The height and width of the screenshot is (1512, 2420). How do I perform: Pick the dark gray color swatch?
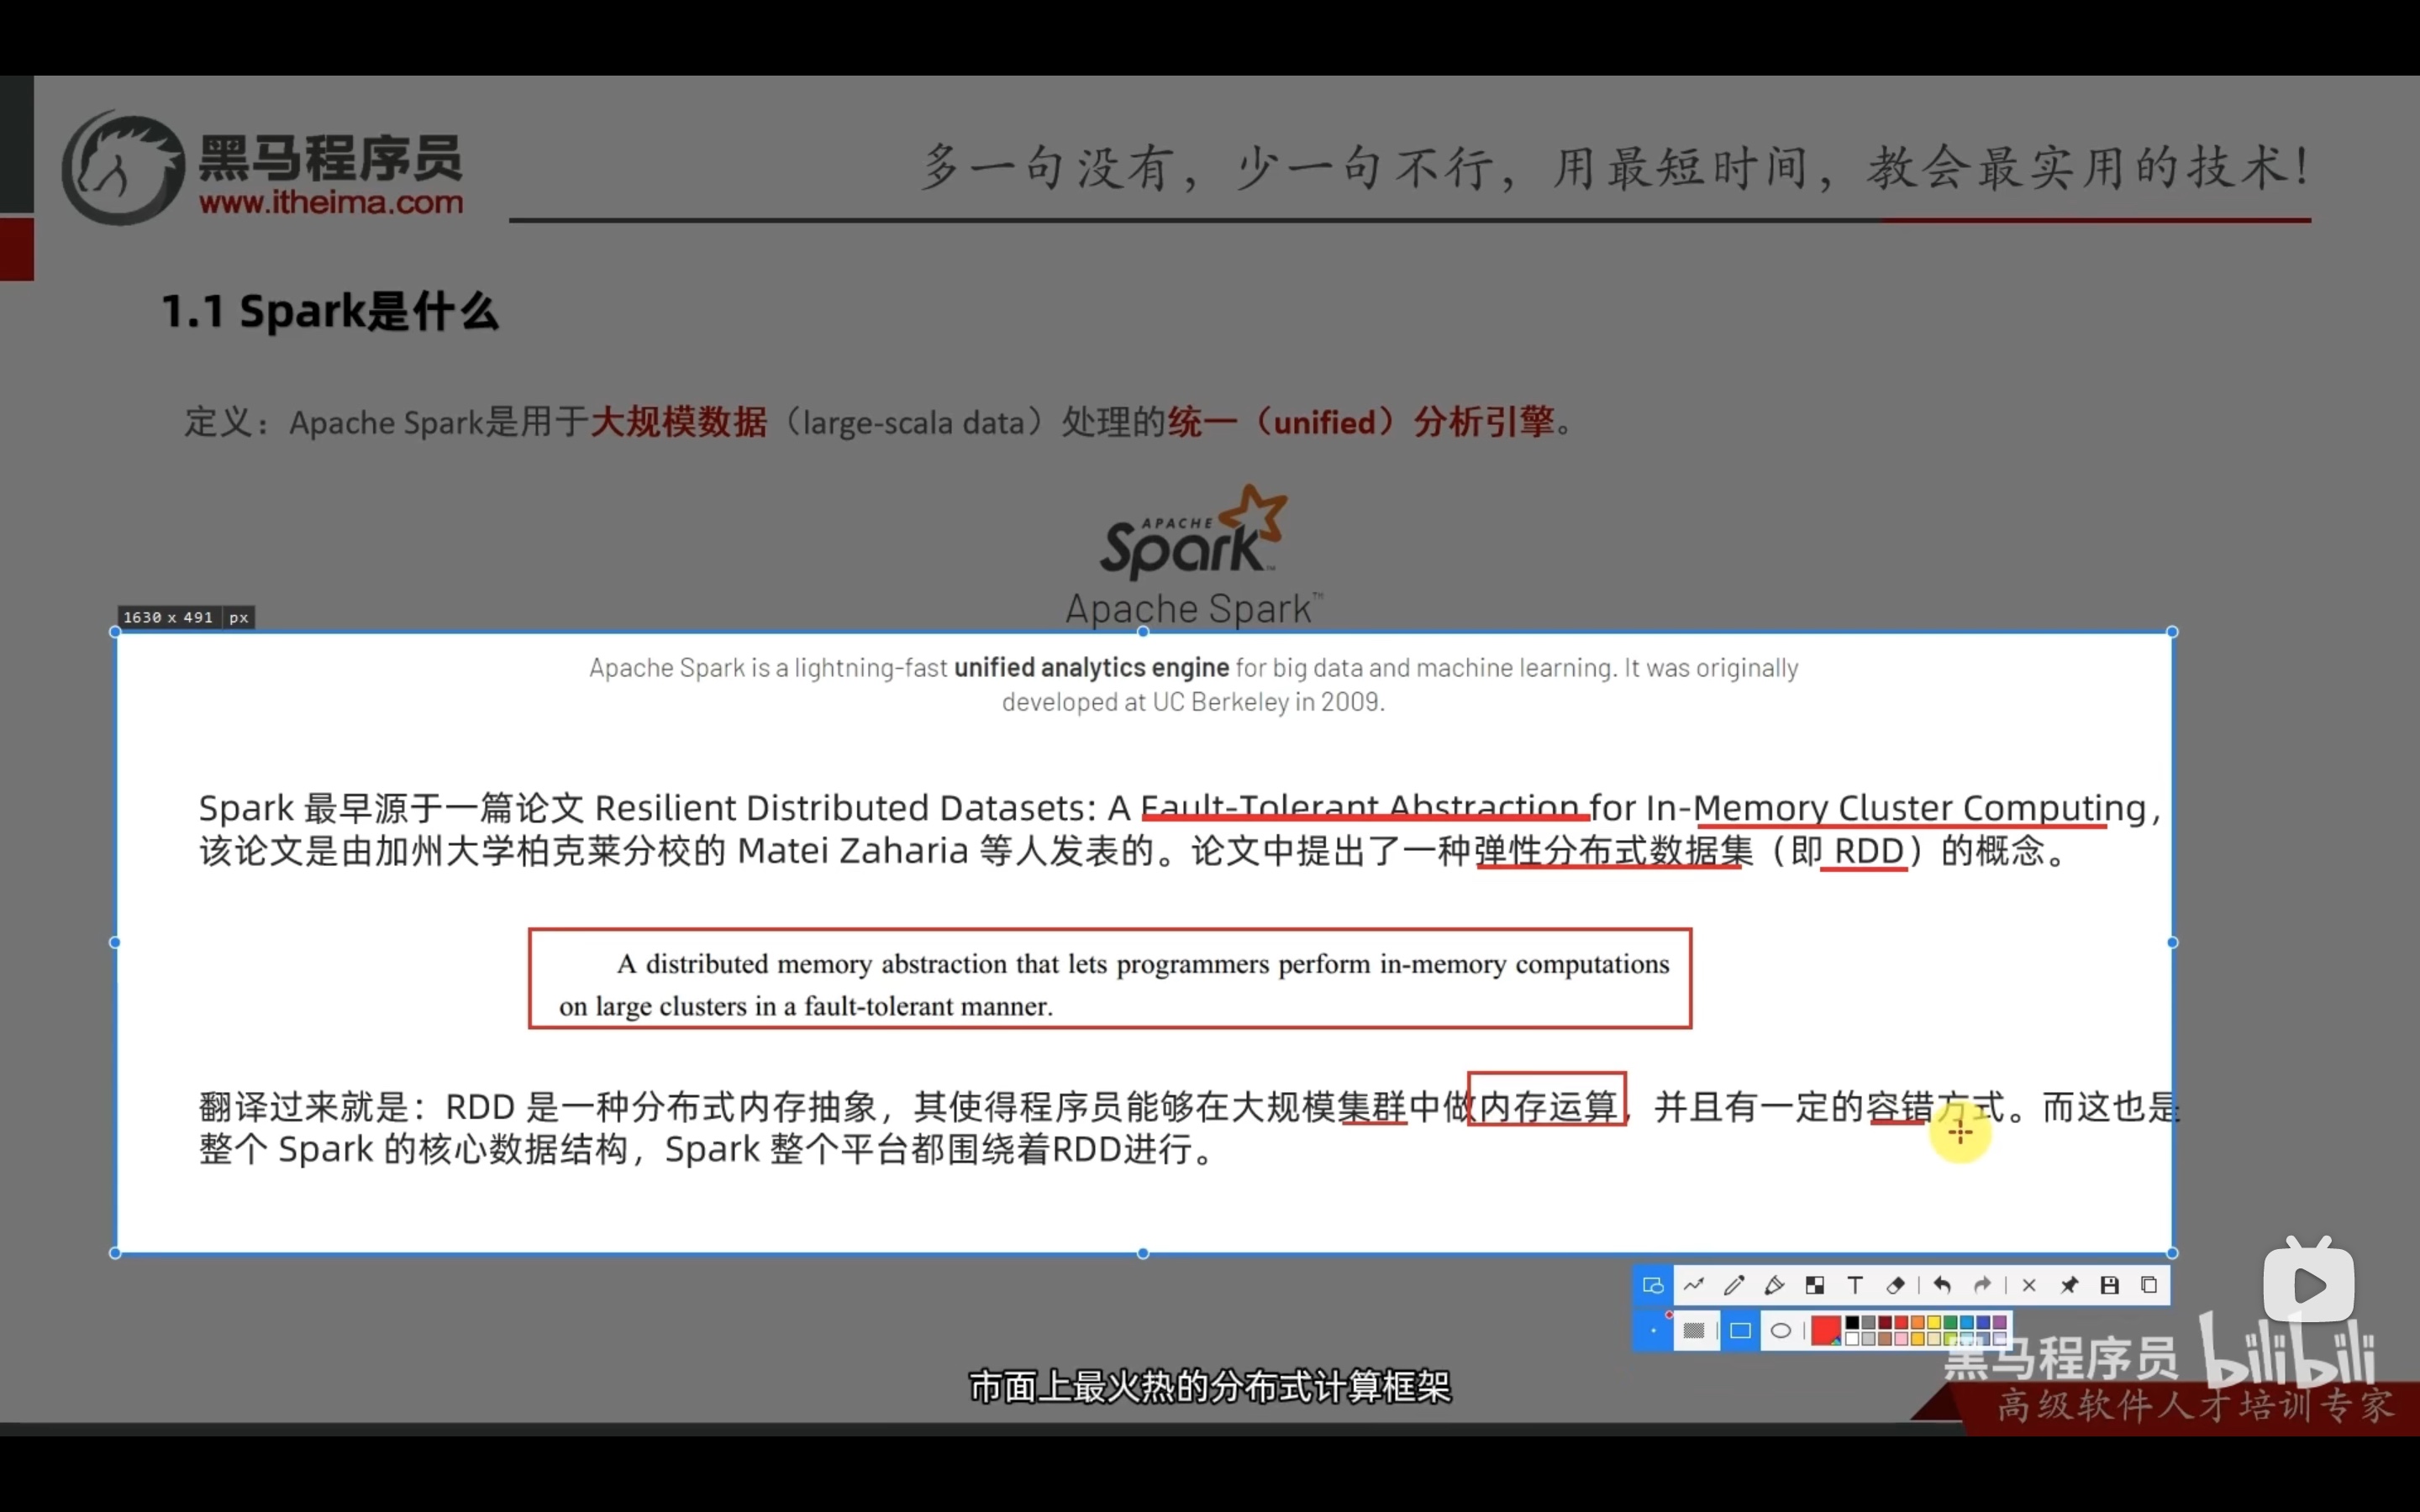1869,1322
